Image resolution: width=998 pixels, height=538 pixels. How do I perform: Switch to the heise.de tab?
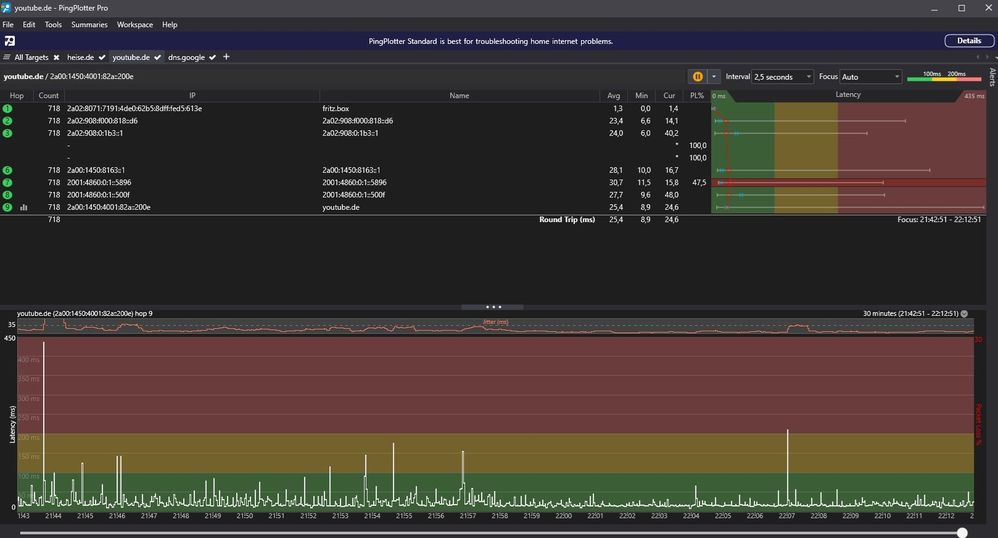click(80, 57)
